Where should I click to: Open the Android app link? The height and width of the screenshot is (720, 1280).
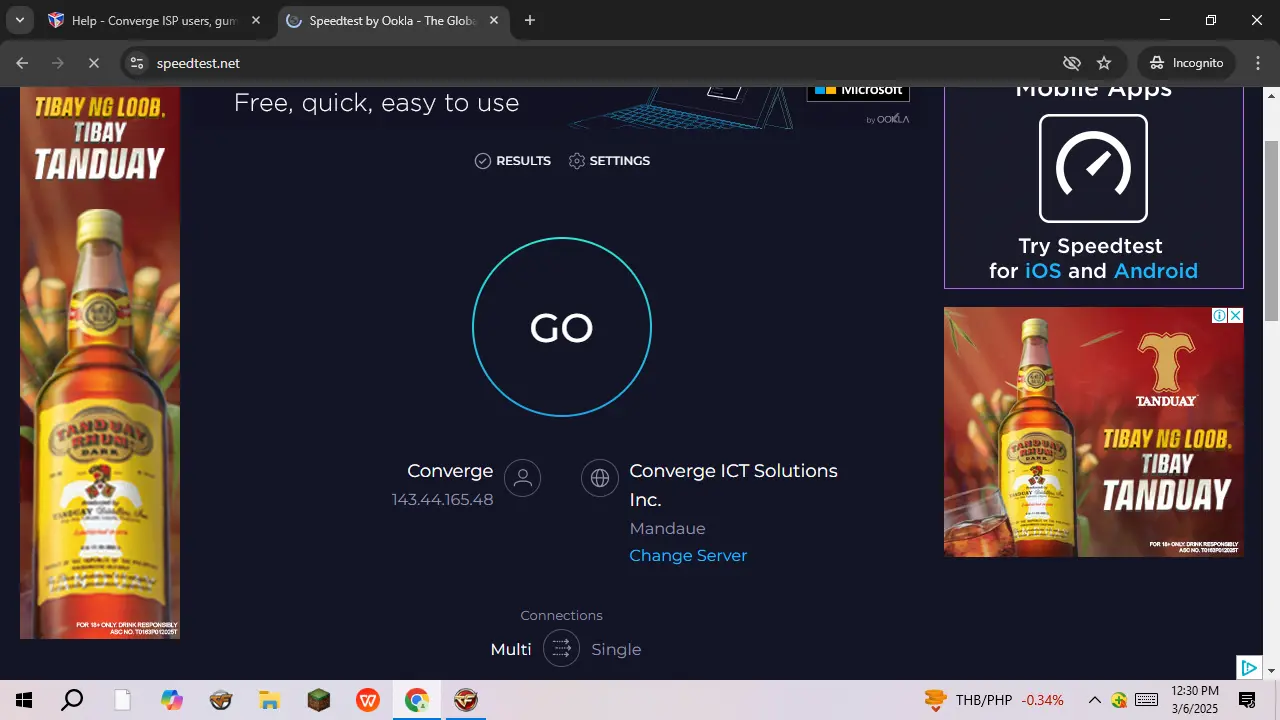click(1156, 271)
